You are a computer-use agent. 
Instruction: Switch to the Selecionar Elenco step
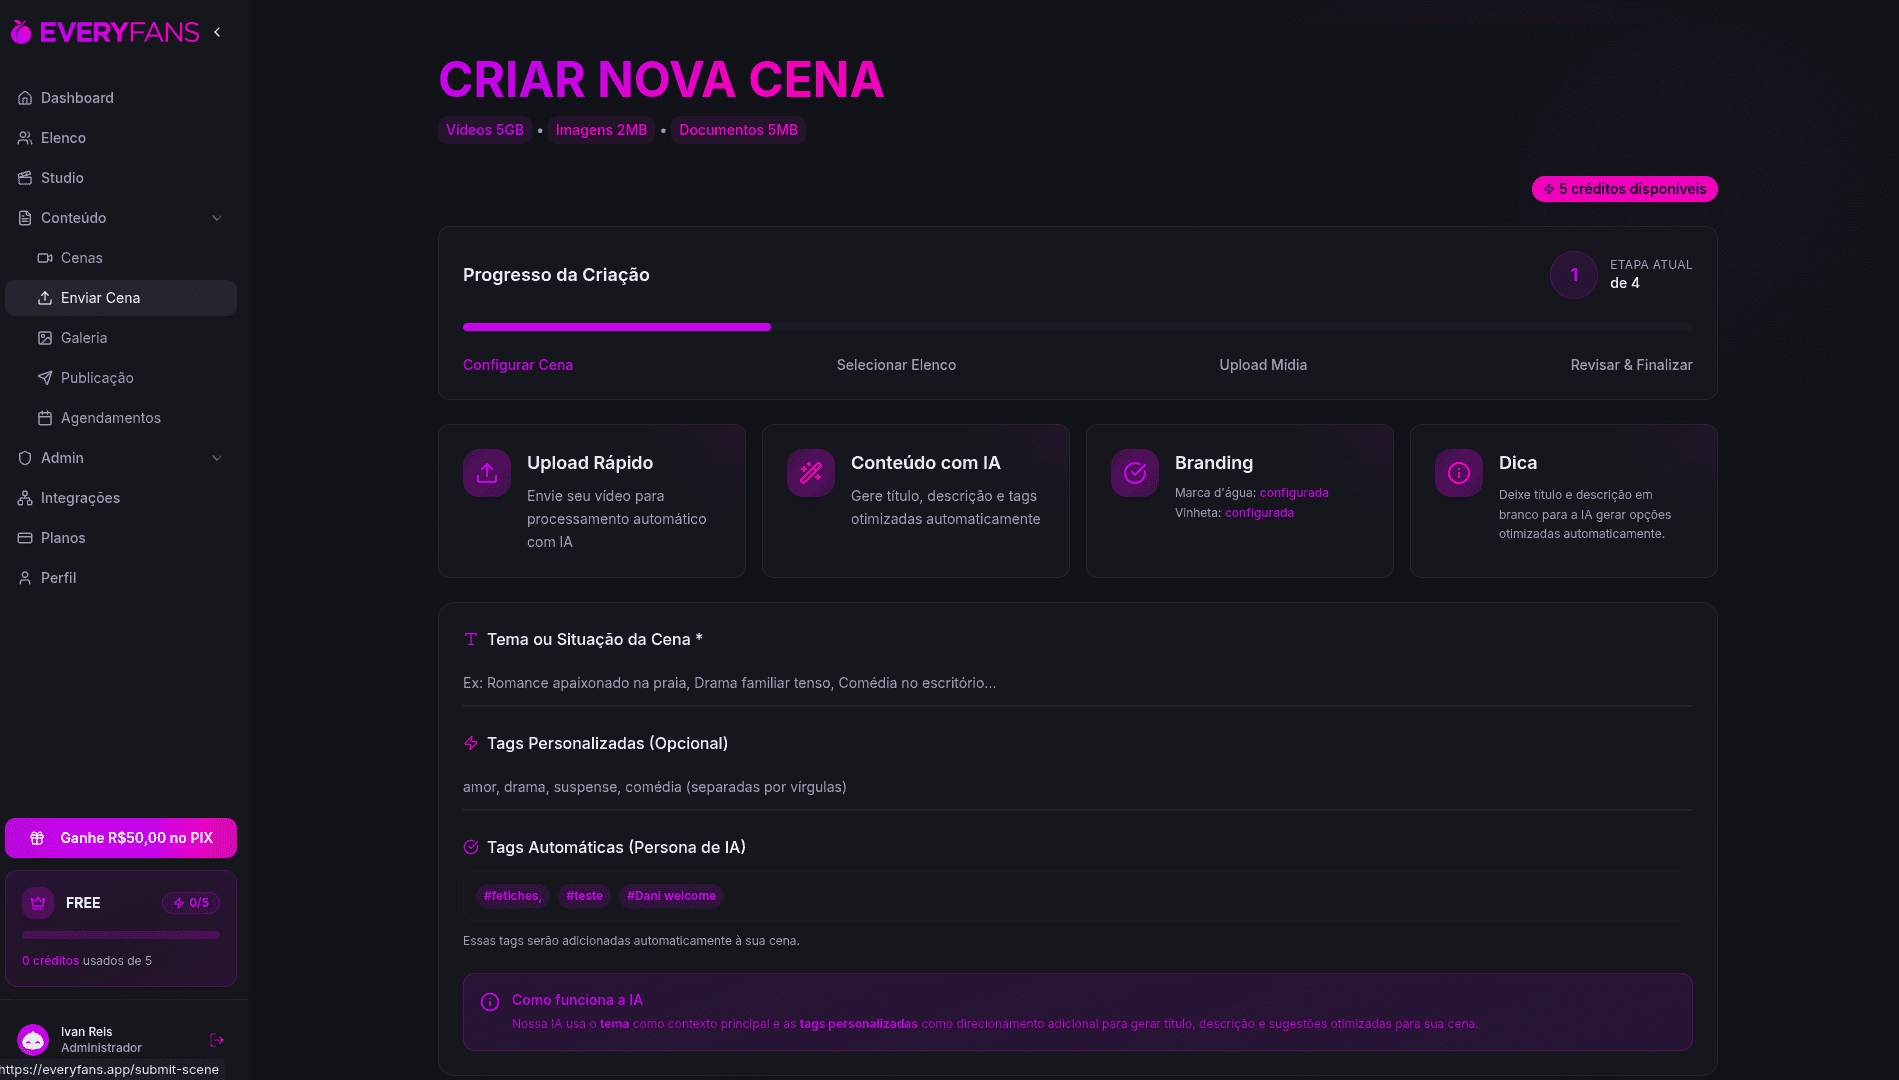pyautogui.click(x=895, y=364)
